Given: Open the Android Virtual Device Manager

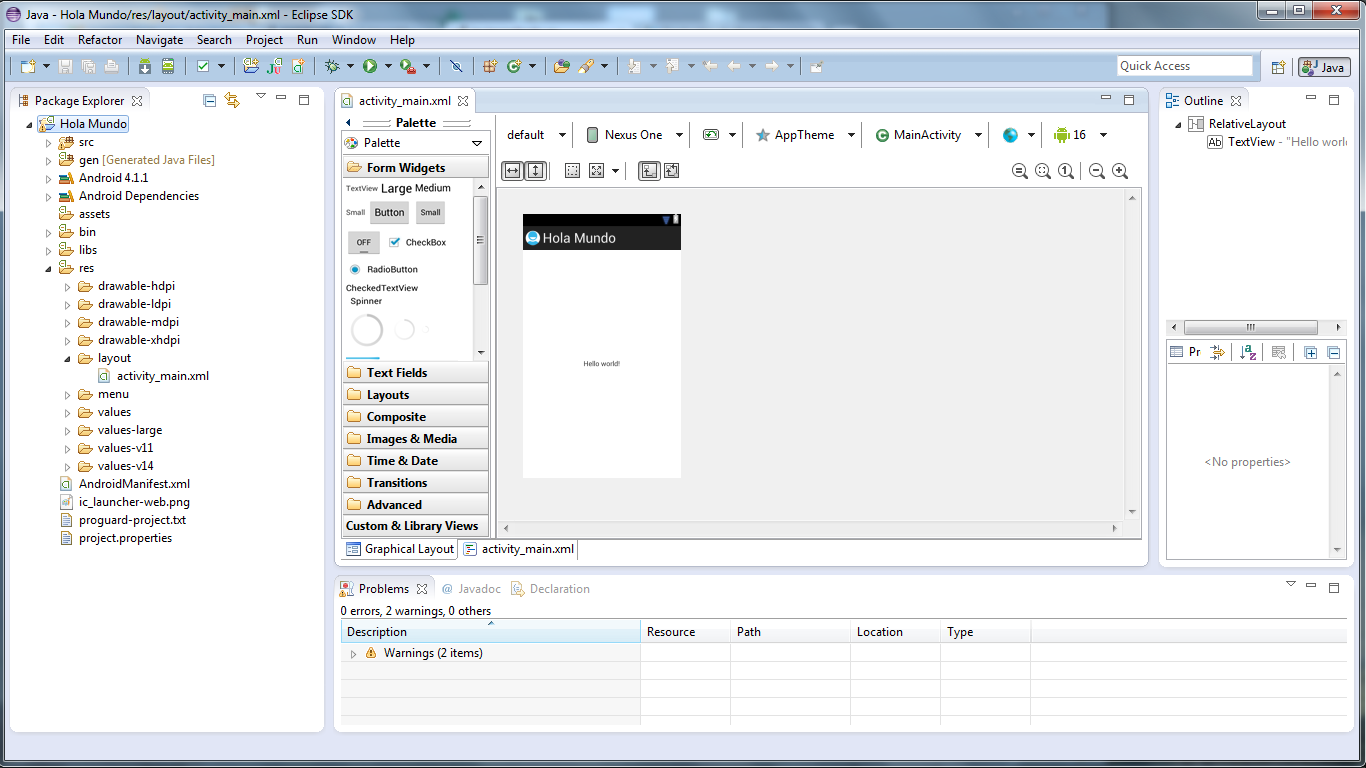Looking at the screenshot, I should tap(168, 66).
